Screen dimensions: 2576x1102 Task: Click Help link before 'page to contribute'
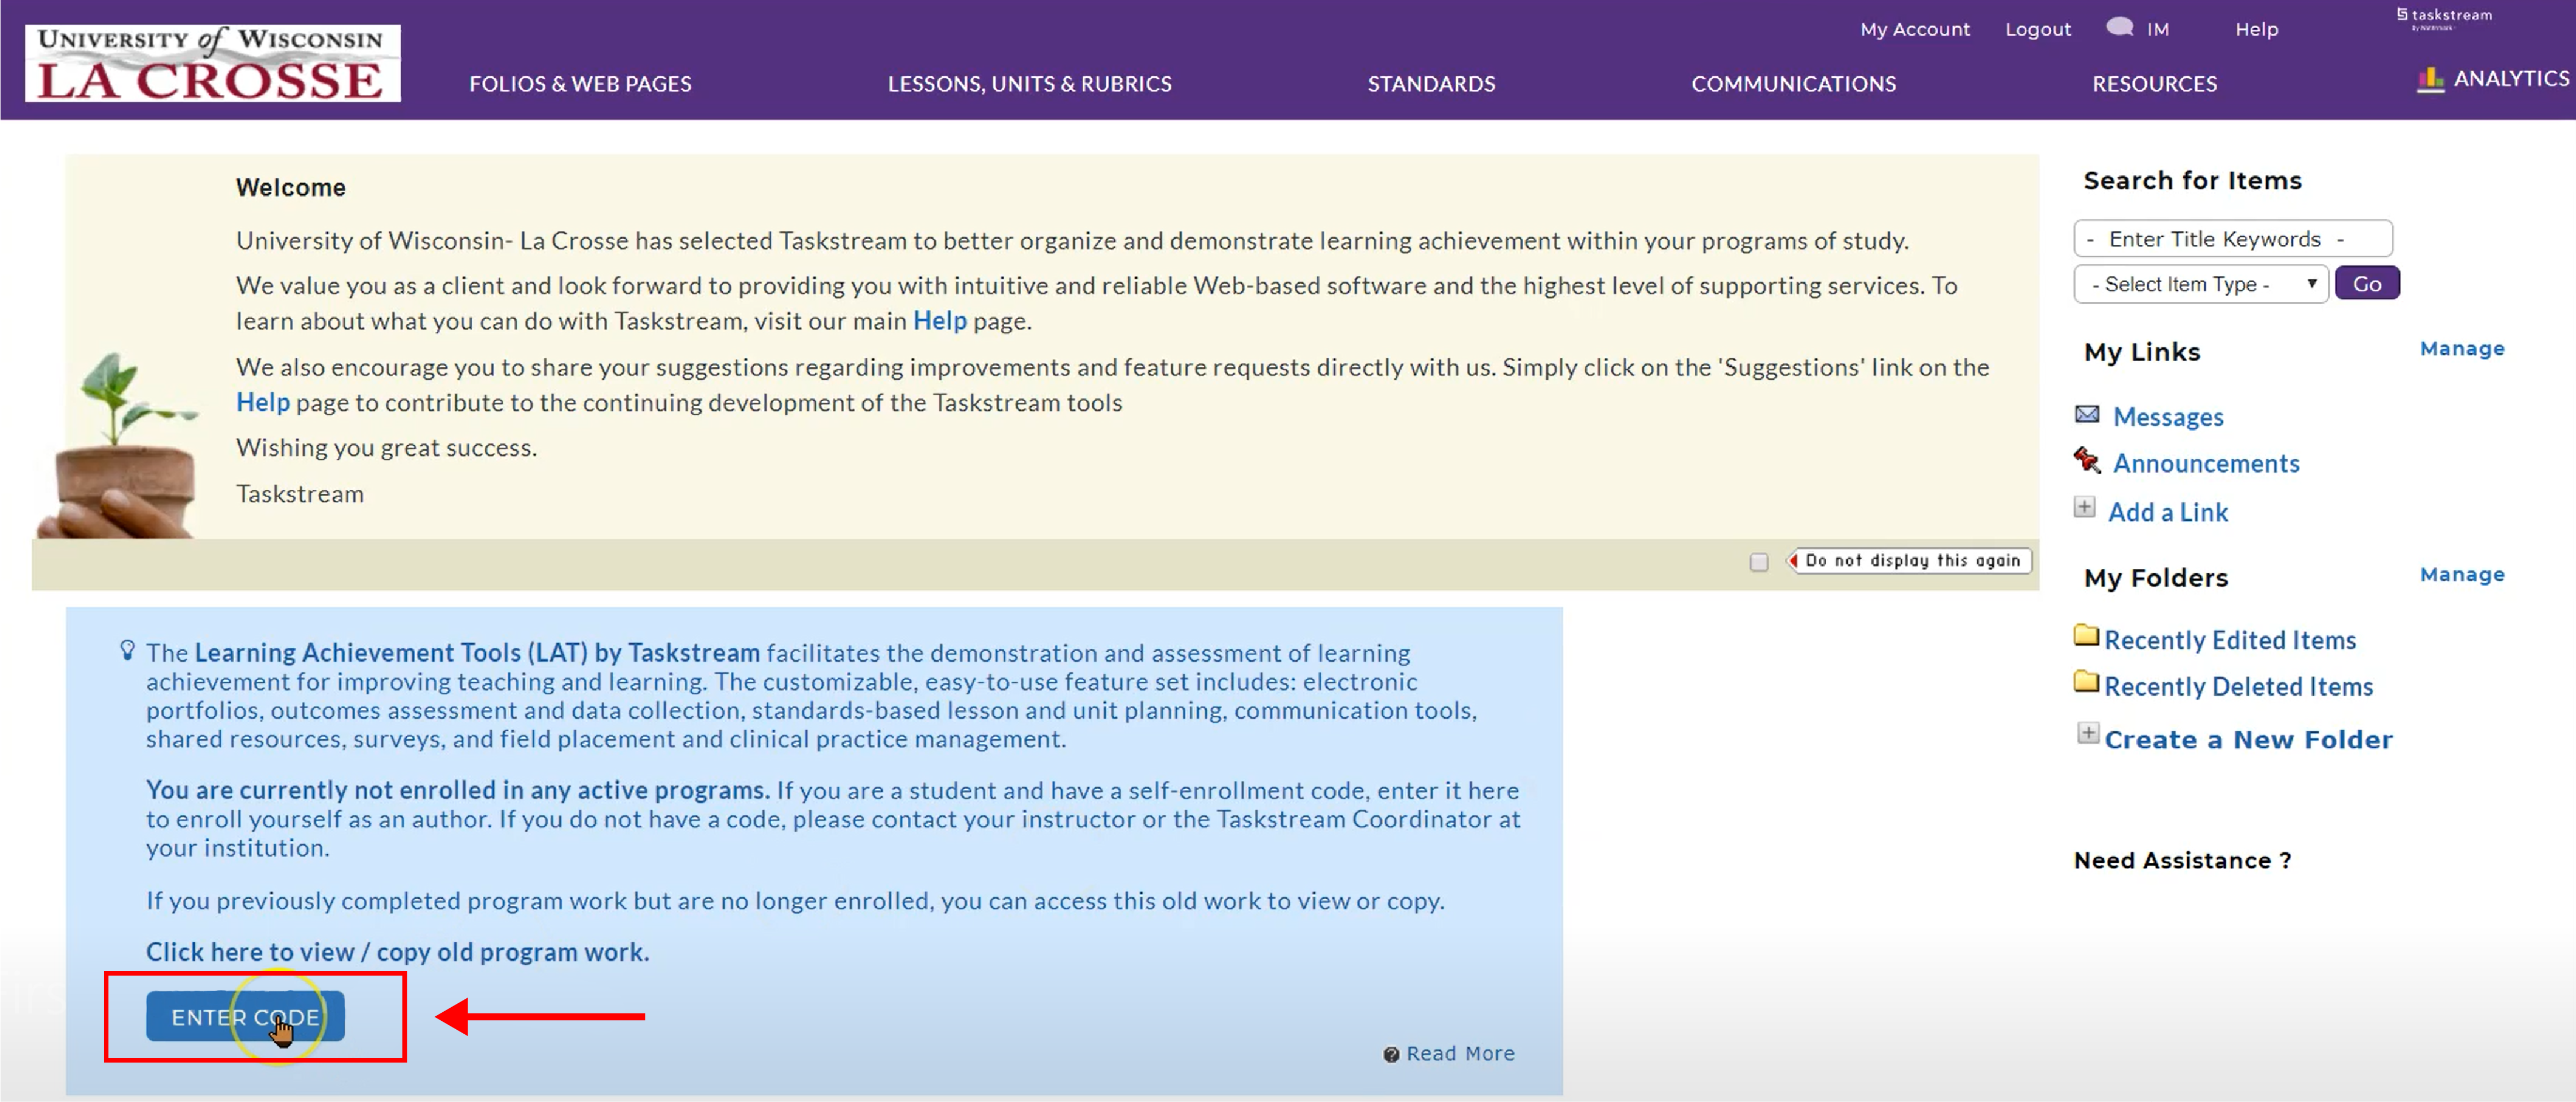262,403
